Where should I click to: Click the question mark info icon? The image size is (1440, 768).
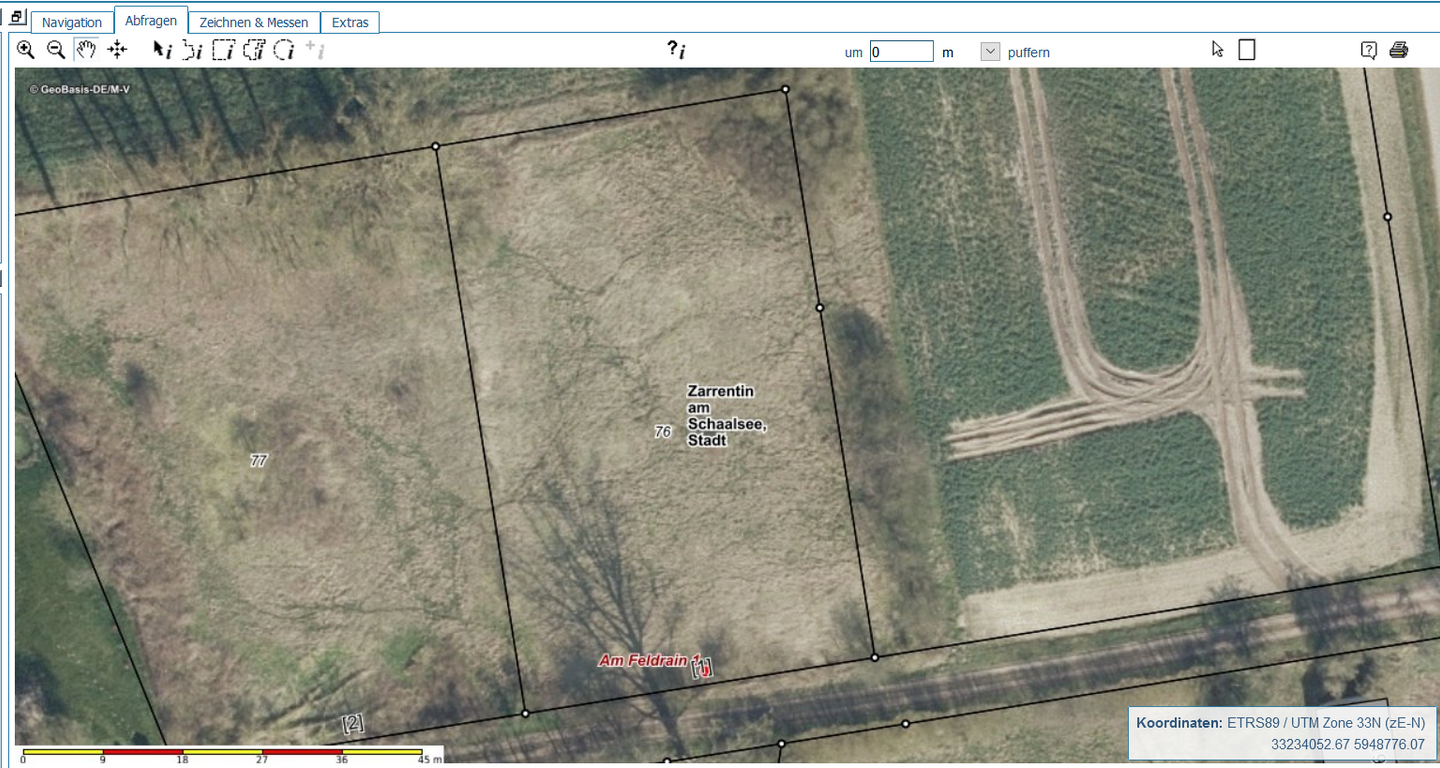[676, 49]
